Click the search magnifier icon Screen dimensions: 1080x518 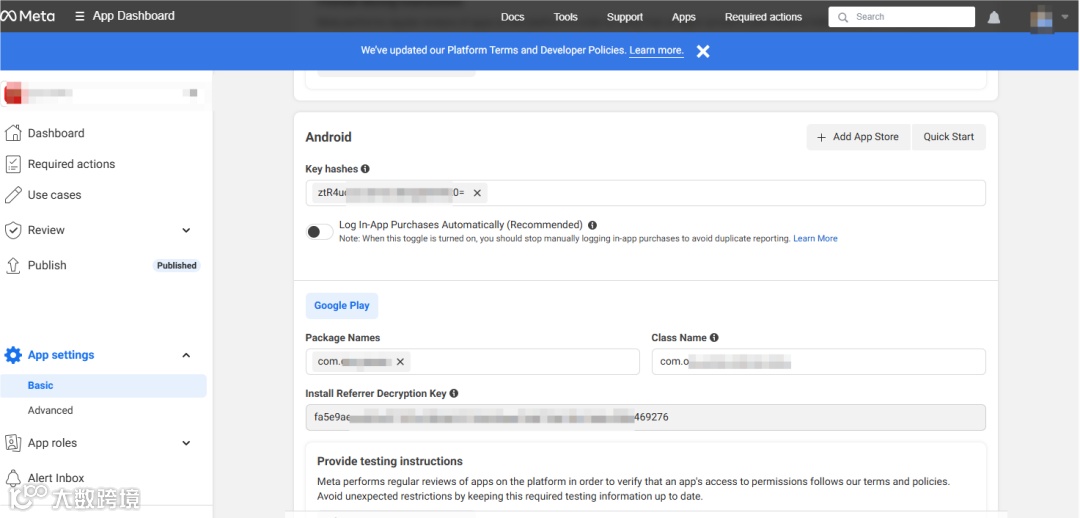click(843, 17)
